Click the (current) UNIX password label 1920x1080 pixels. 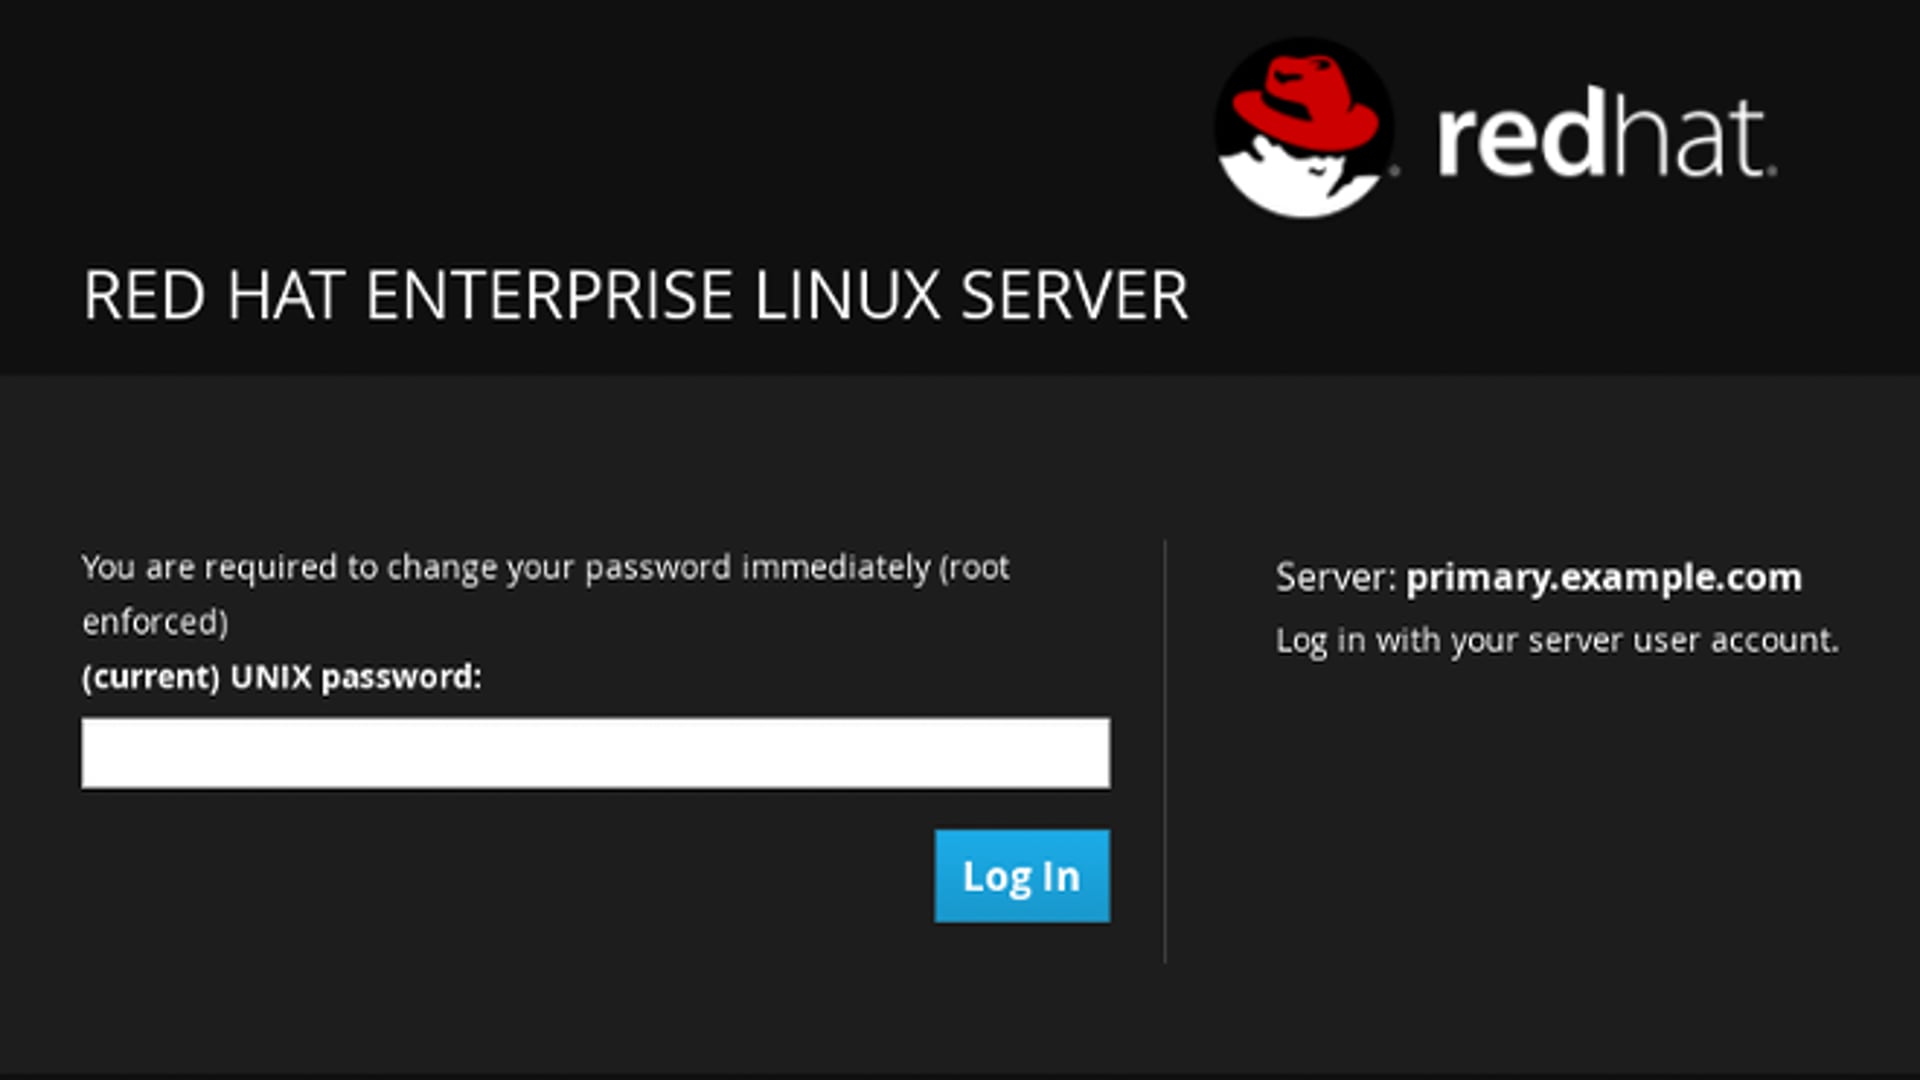point(281,677)
